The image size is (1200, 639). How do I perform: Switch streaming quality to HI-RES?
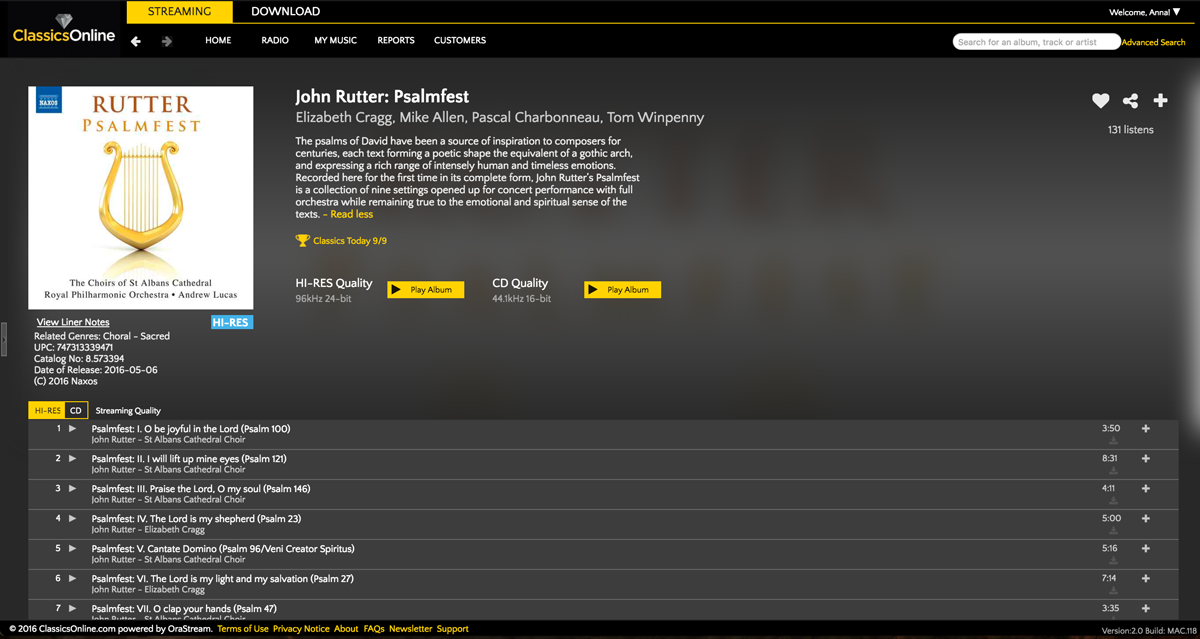(47, 411)
